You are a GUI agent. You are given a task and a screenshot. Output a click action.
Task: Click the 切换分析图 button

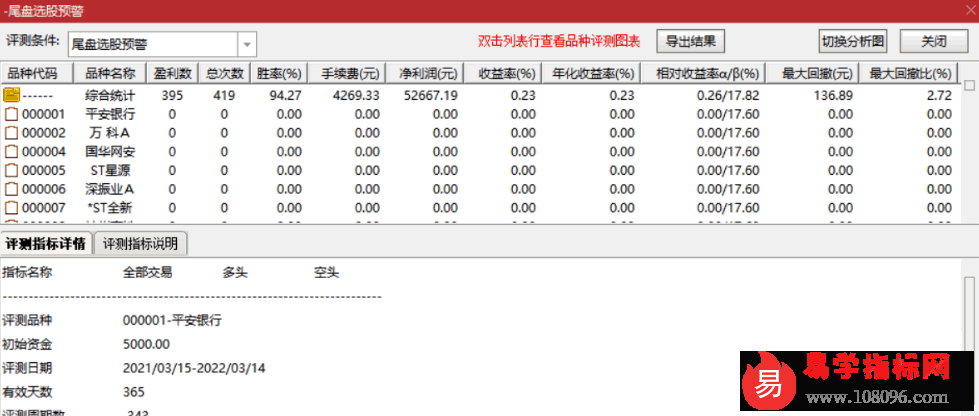(853, 42)
